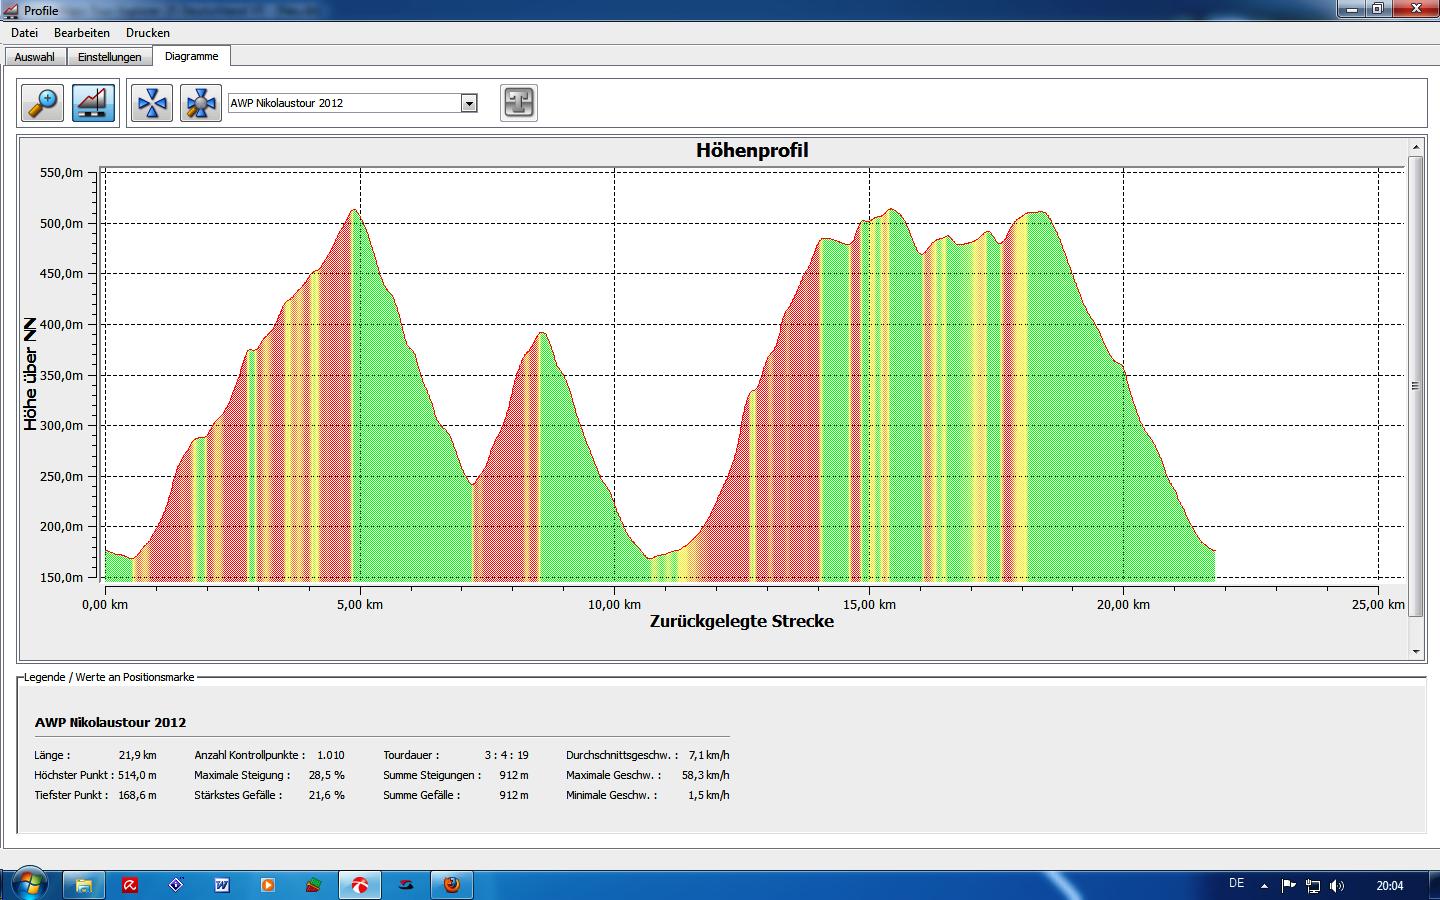Click the blue arrows icon with magnifier
1440x900 pixels.
201,103
